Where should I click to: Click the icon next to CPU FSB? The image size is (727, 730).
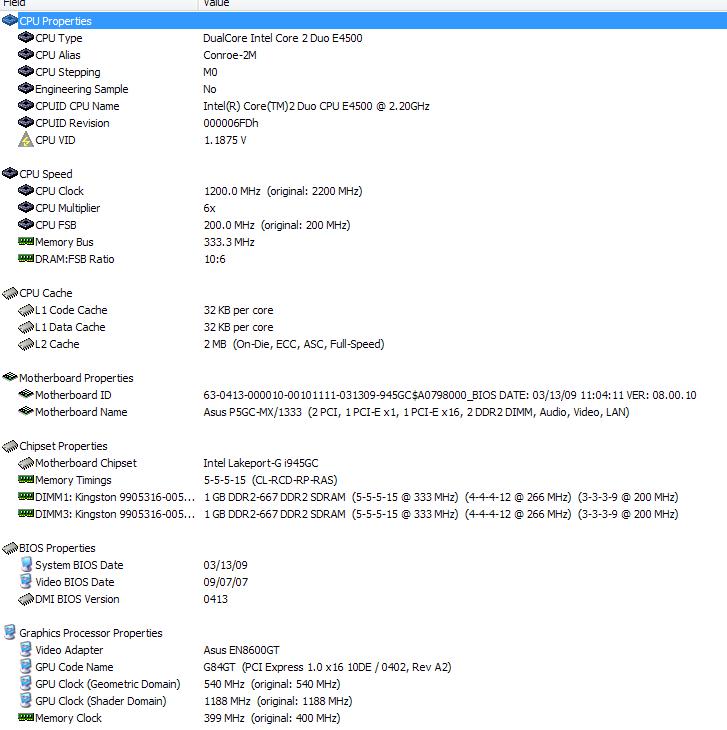pyautogui.click(x=26, y=224)
